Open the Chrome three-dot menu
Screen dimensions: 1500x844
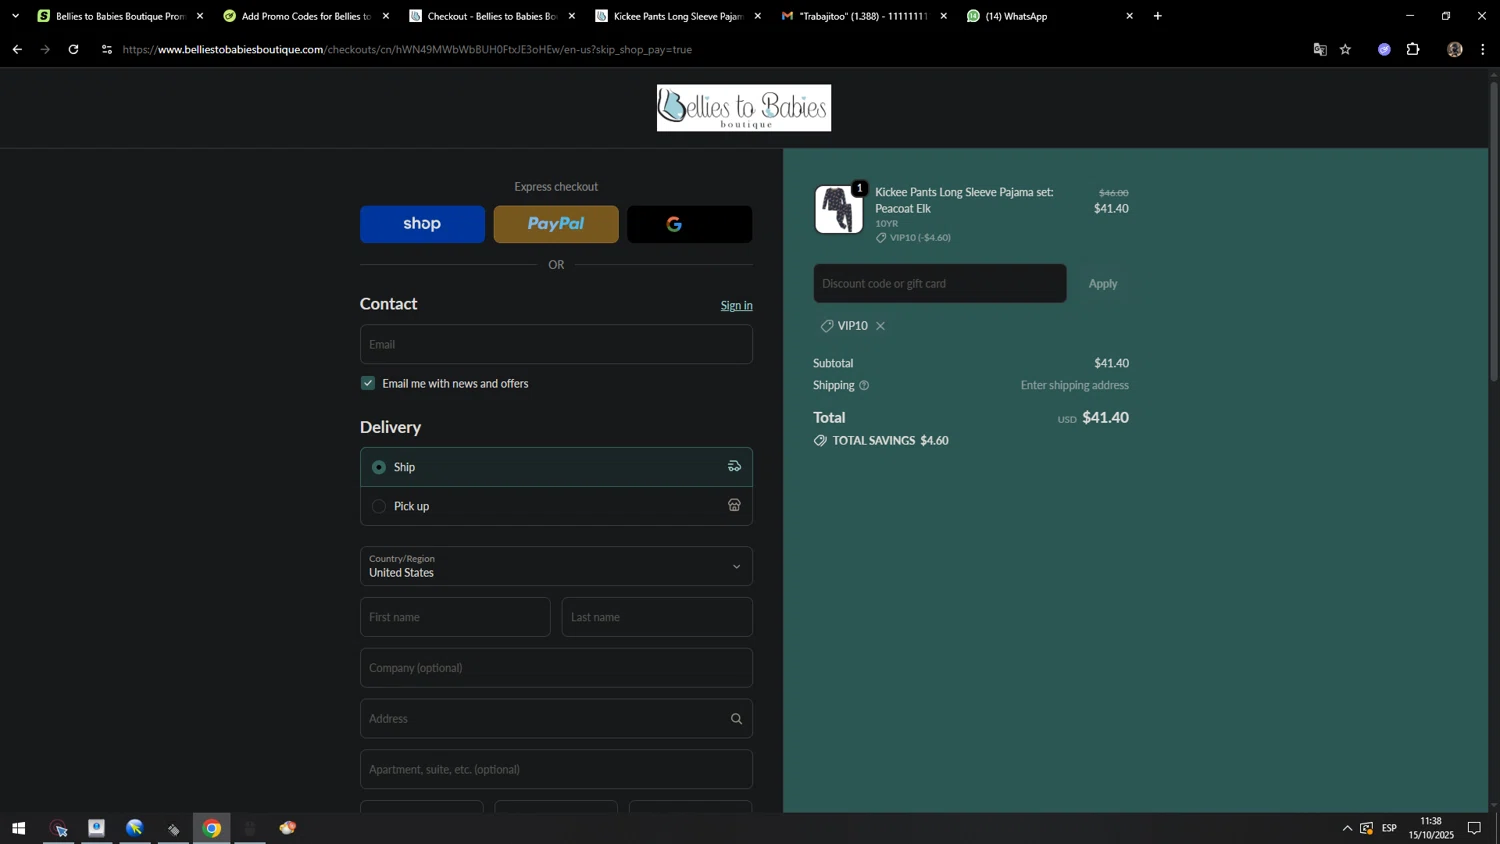[x=1483, y=49]
